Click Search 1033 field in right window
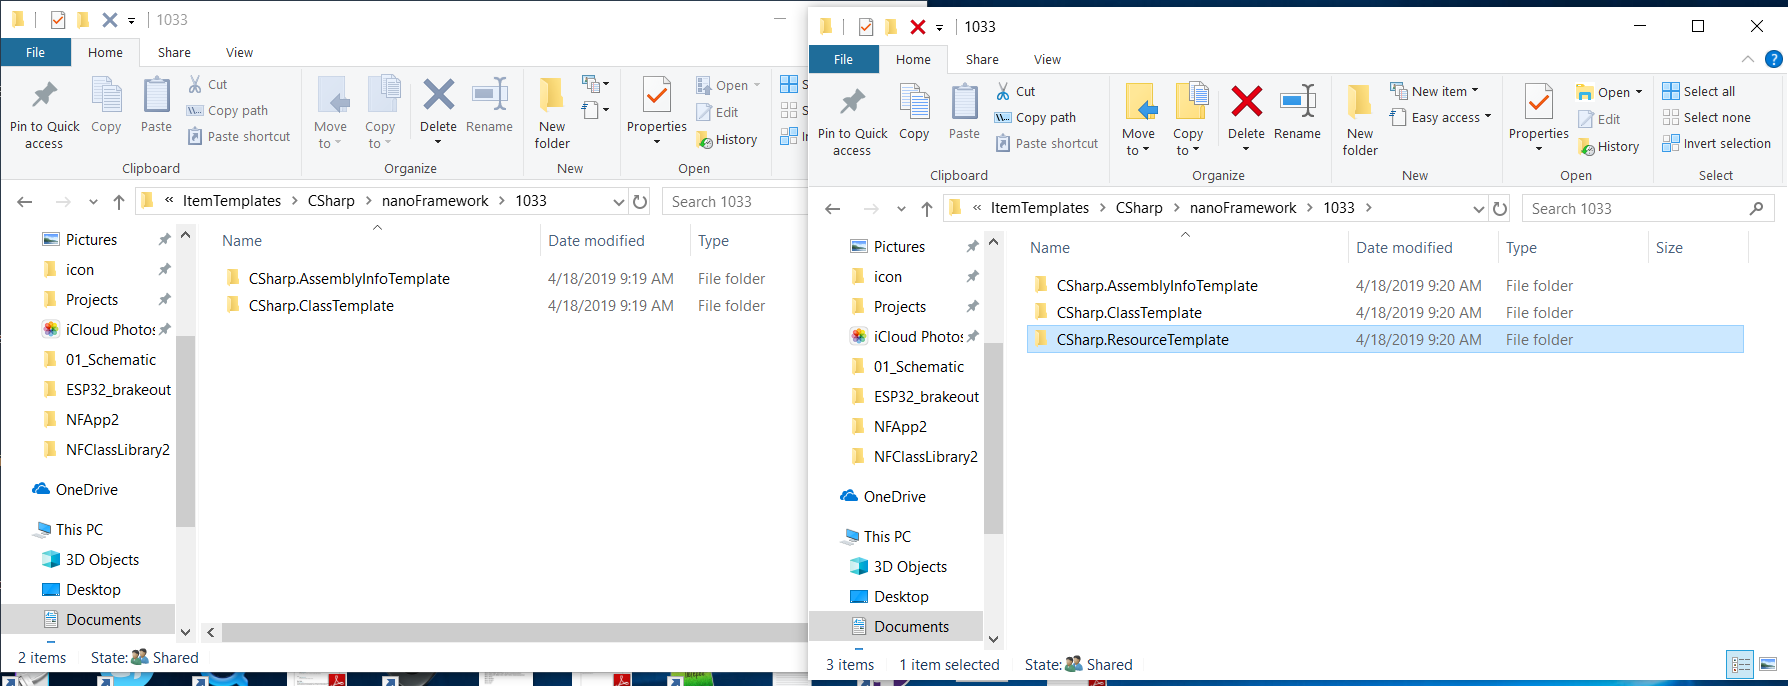The image size is (1788, 686). [1648, 208]
